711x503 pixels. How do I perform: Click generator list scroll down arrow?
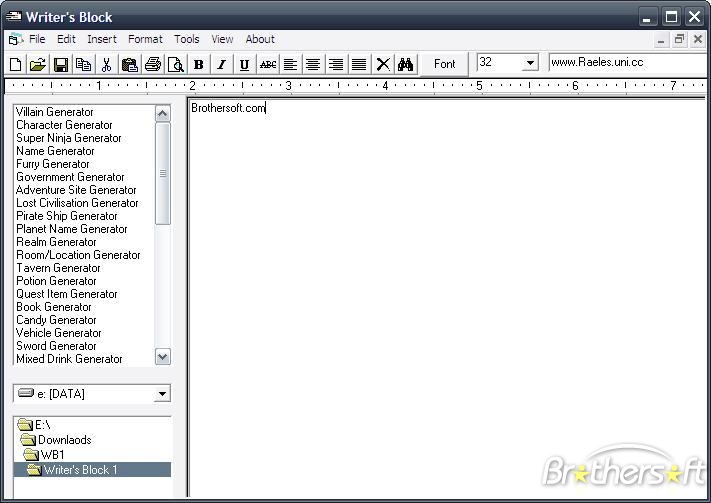point(163,356)
